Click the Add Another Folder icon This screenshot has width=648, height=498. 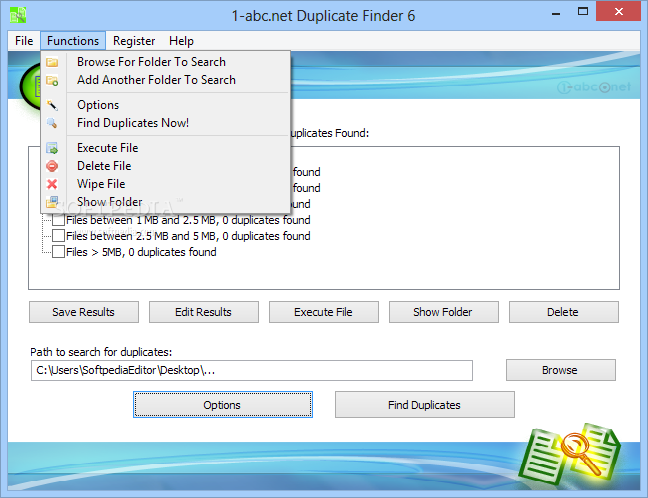[x=52, y=80]
